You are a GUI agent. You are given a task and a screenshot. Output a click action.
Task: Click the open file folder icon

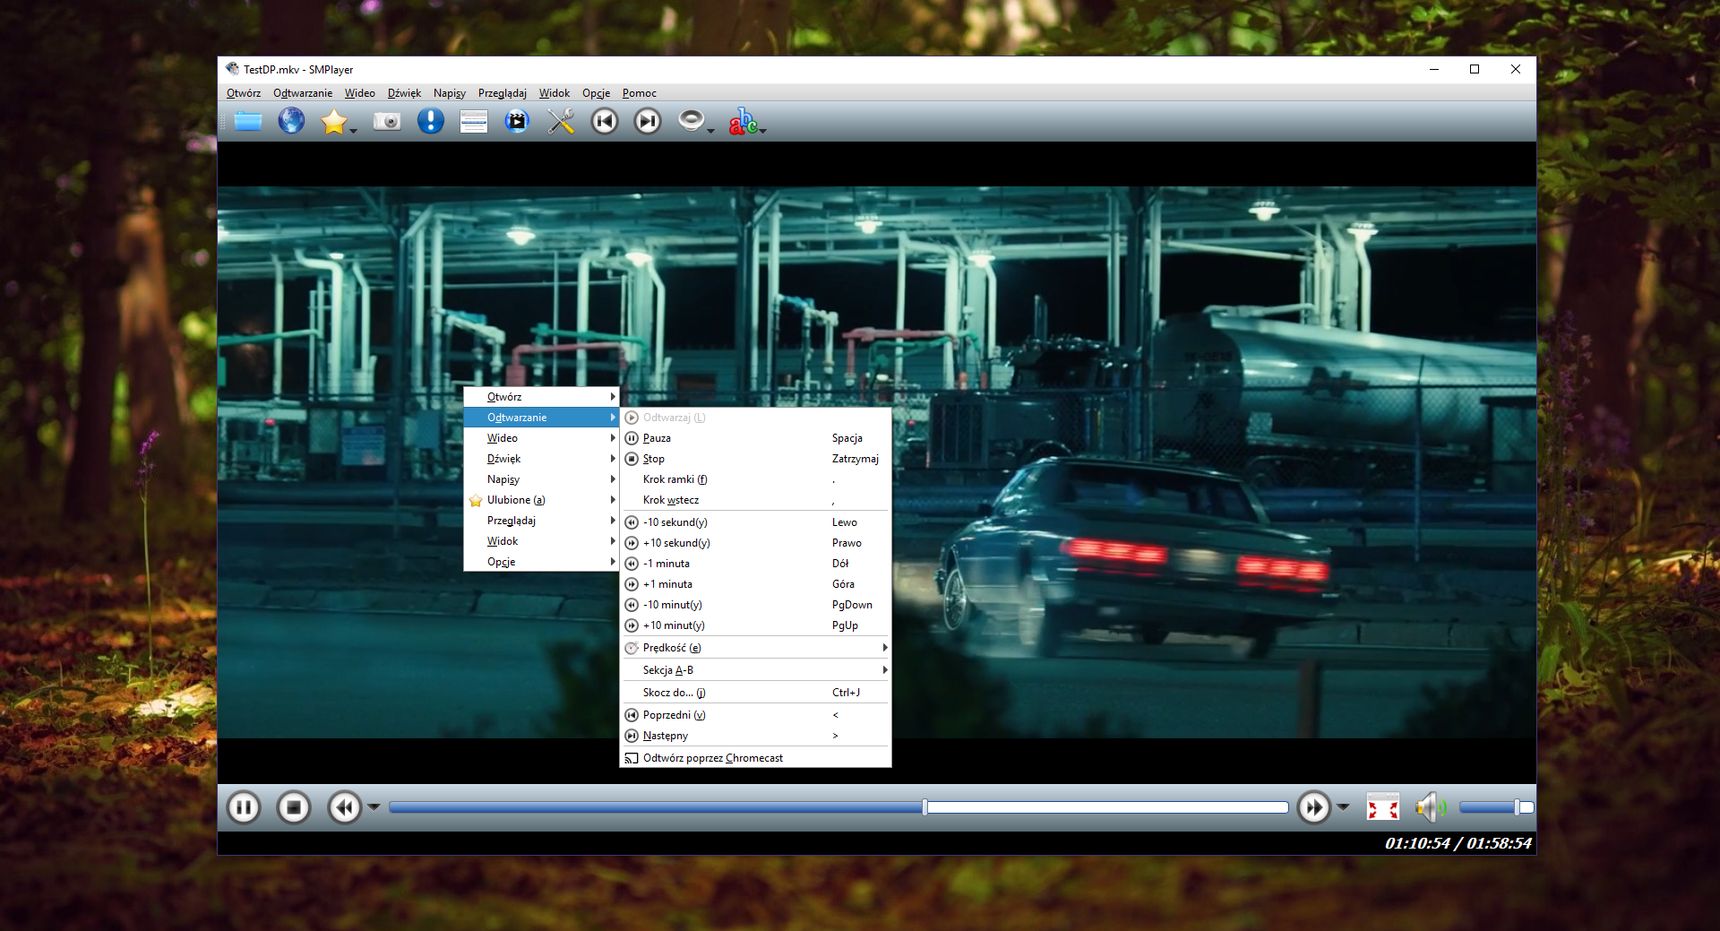click(248, 122)
